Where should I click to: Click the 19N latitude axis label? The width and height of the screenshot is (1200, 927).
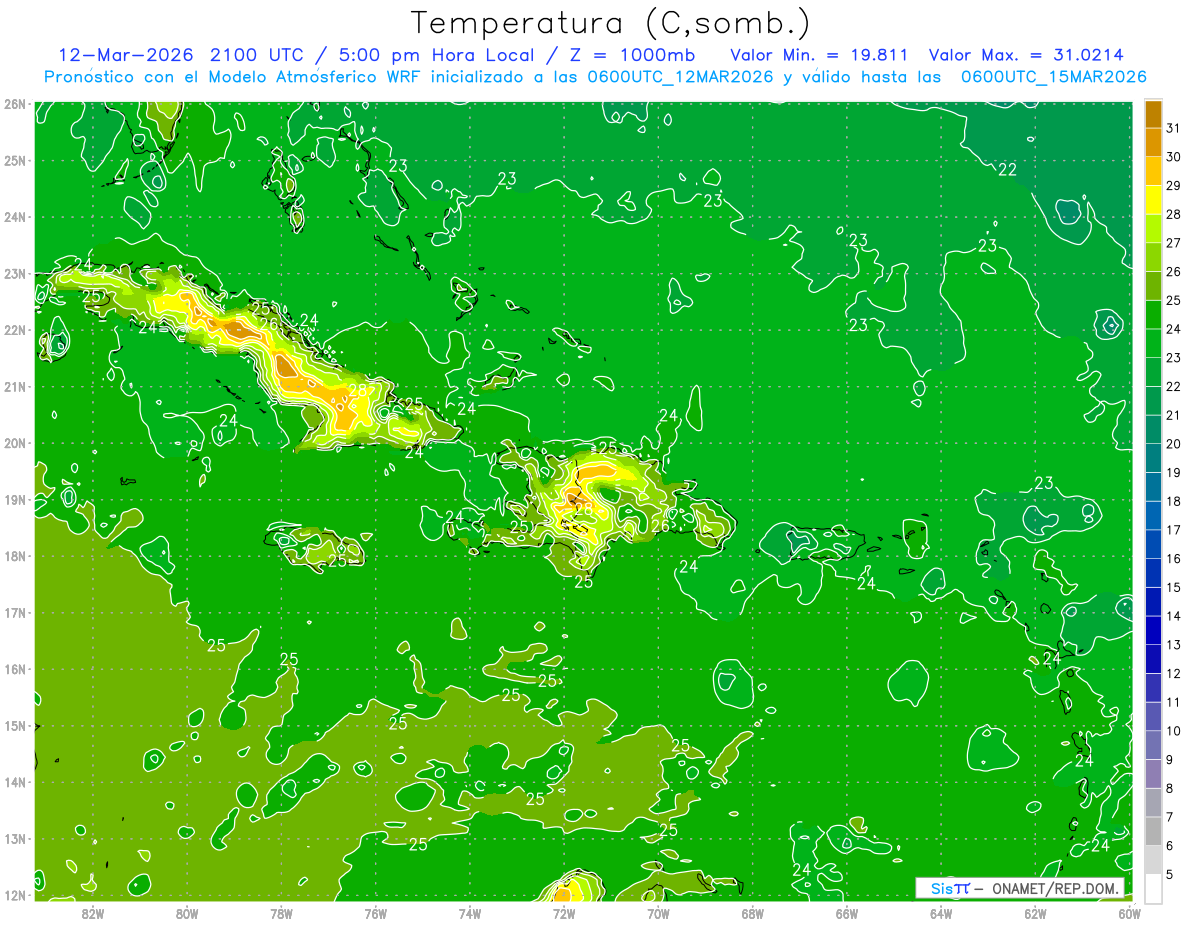click(15, 499)
